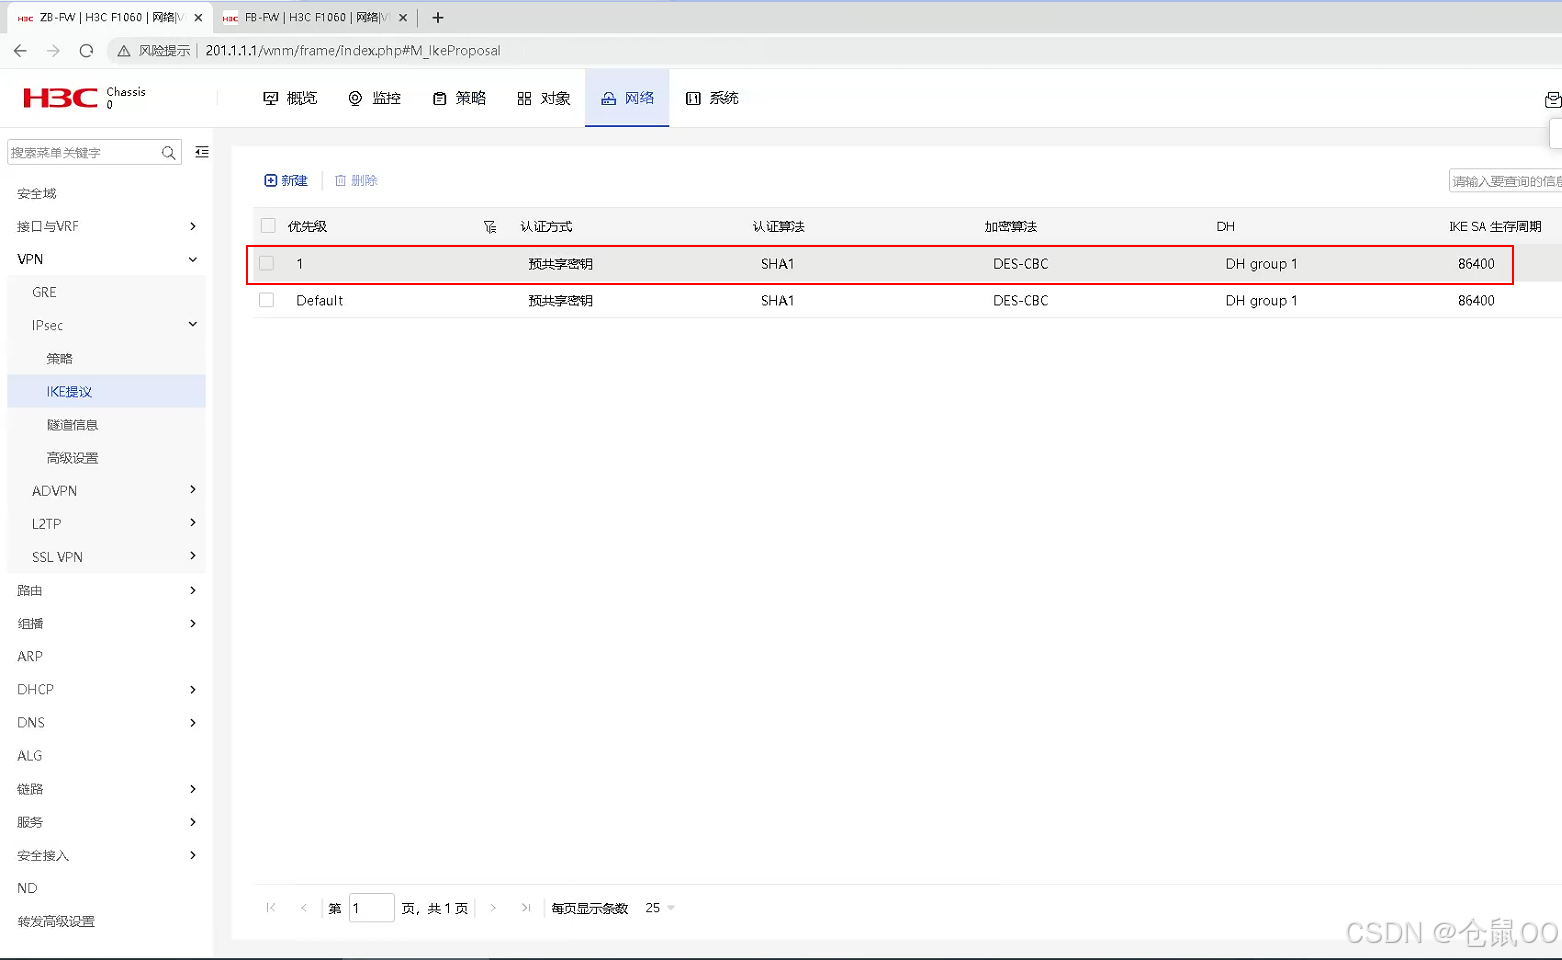Image resolution: width=1562 pixels, height=960 pixels.
Task: Click the 风险提示 warning icon in address bar
Action: coord(123,50)
